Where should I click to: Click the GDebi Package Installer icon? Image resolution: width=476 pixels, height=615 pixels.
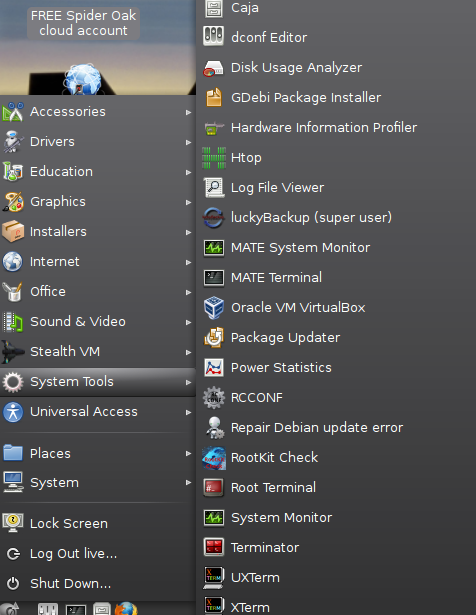[214, 98]
